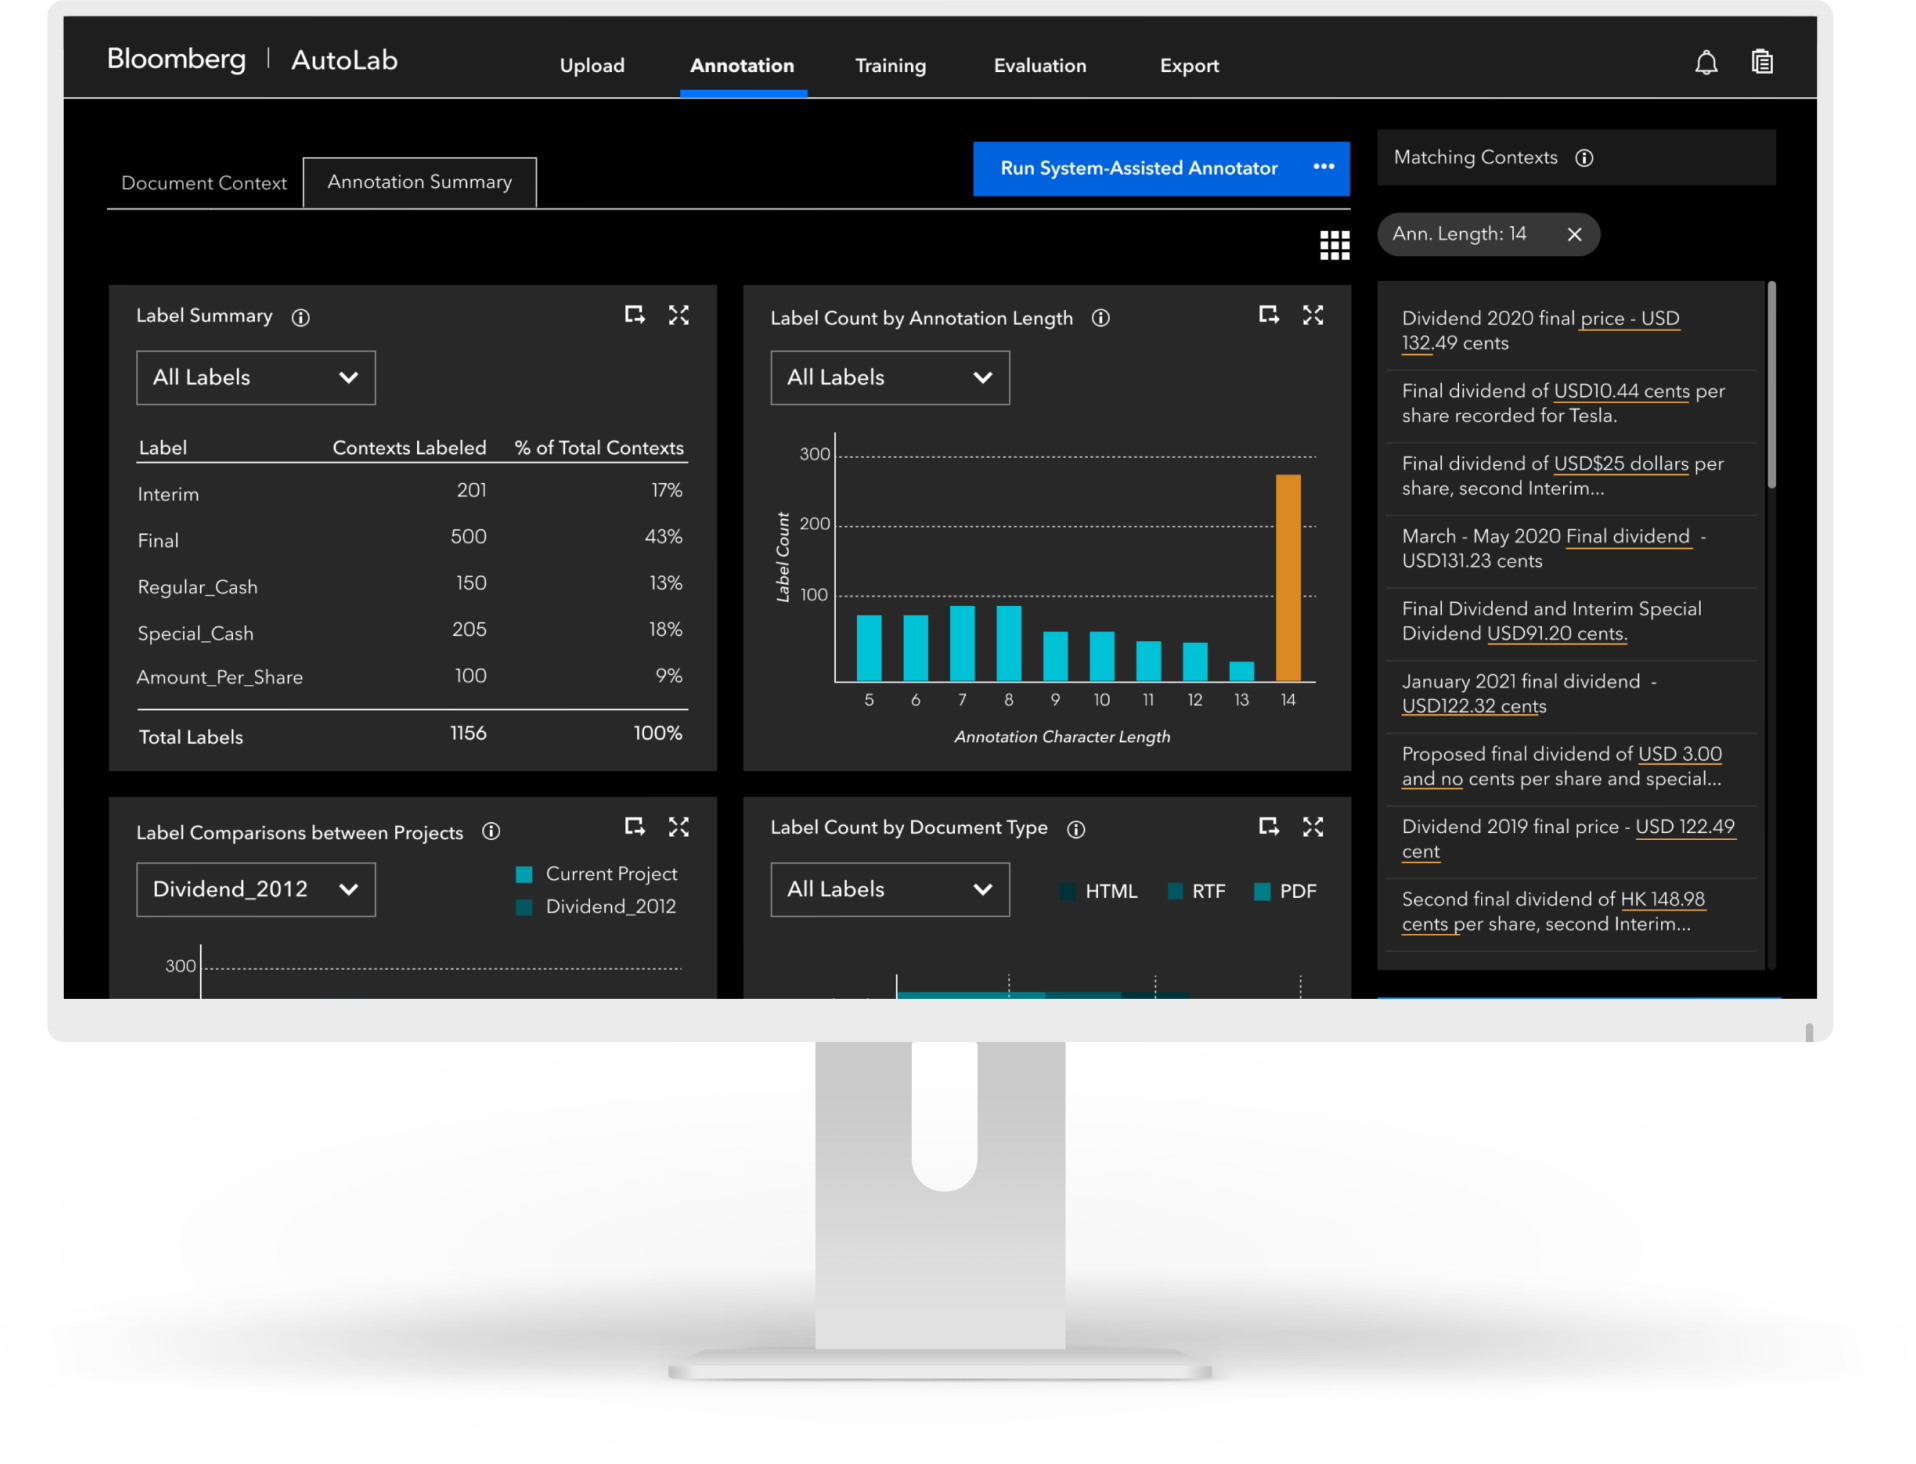Open context 'March - May 2020 Final dividend'
This screenshot has height=1464, width=1916.
tap(1571, 549)
